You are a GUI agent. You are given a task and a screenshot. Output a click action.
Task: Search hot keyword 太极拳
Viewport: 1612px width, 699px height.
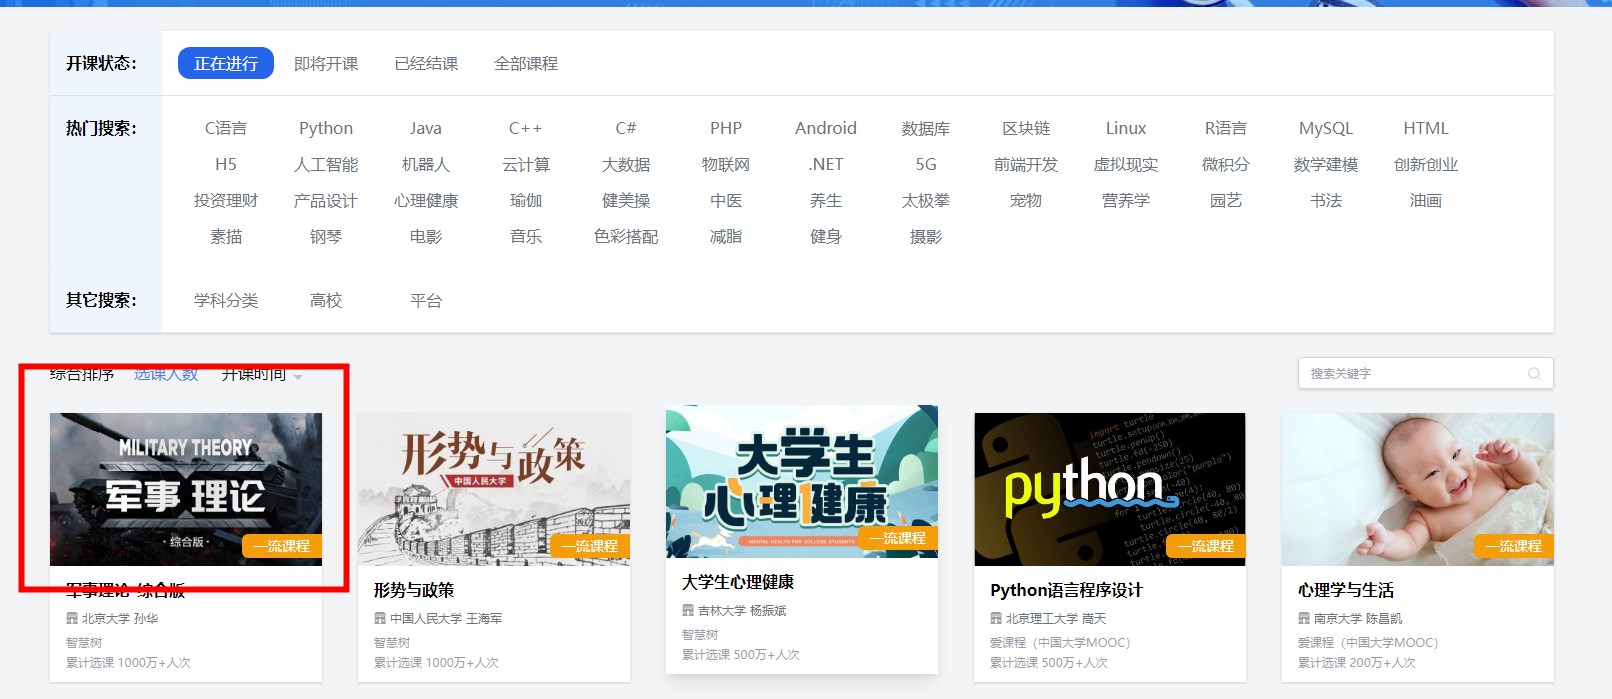pos(926,200)
